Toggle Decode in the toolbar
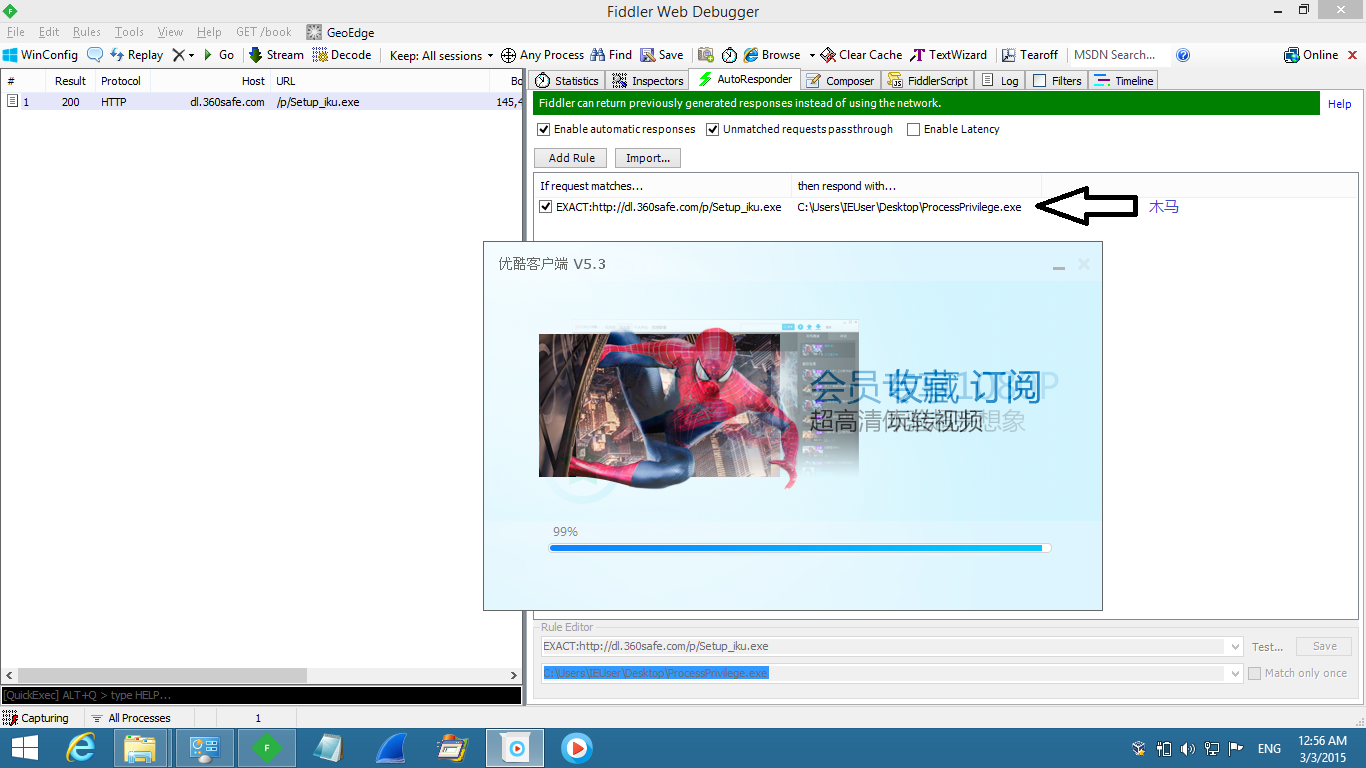This screenshot has width=1366, height=768. click(x=341, y=55)
